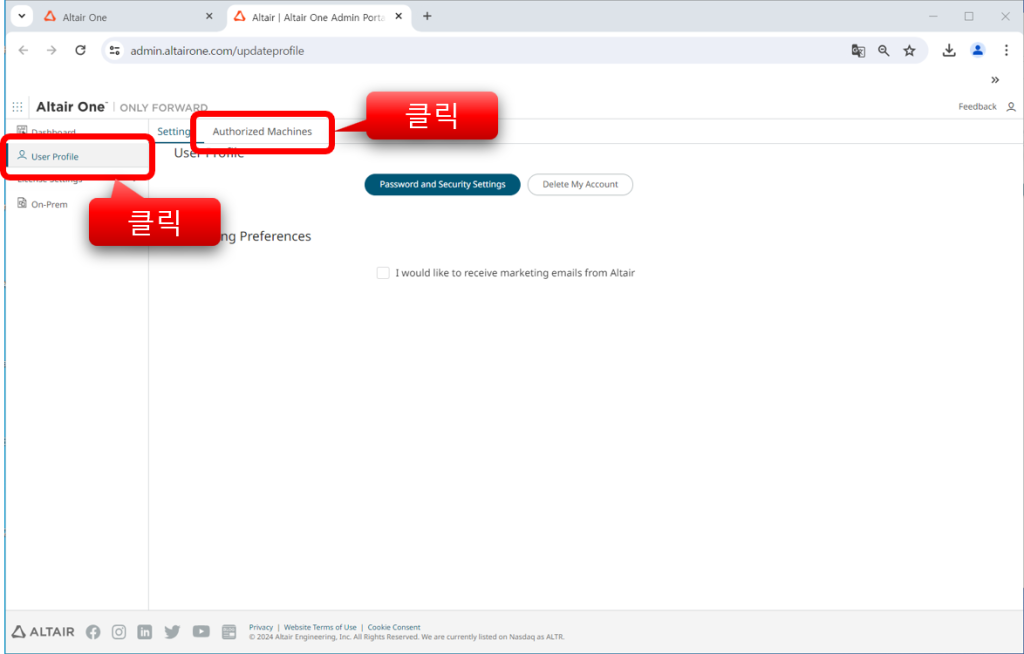Open a new browser tab

pyautogui.click(x=427, y=16)
